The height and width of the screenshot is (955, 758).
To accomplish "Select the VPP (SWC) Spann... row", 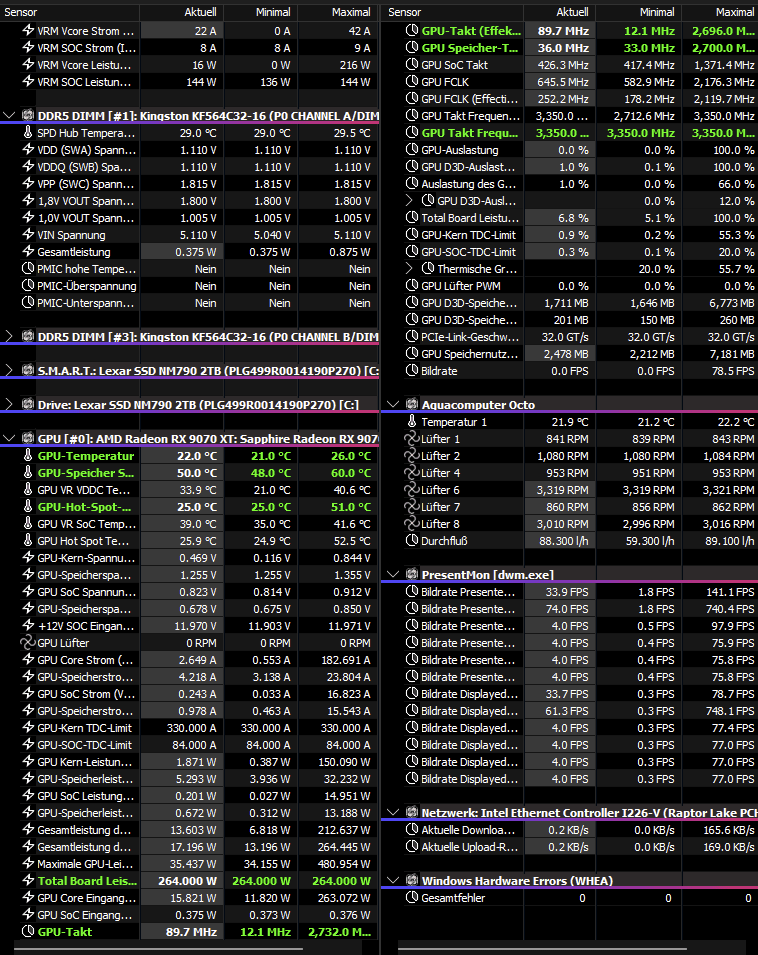I will pos(189,183).
